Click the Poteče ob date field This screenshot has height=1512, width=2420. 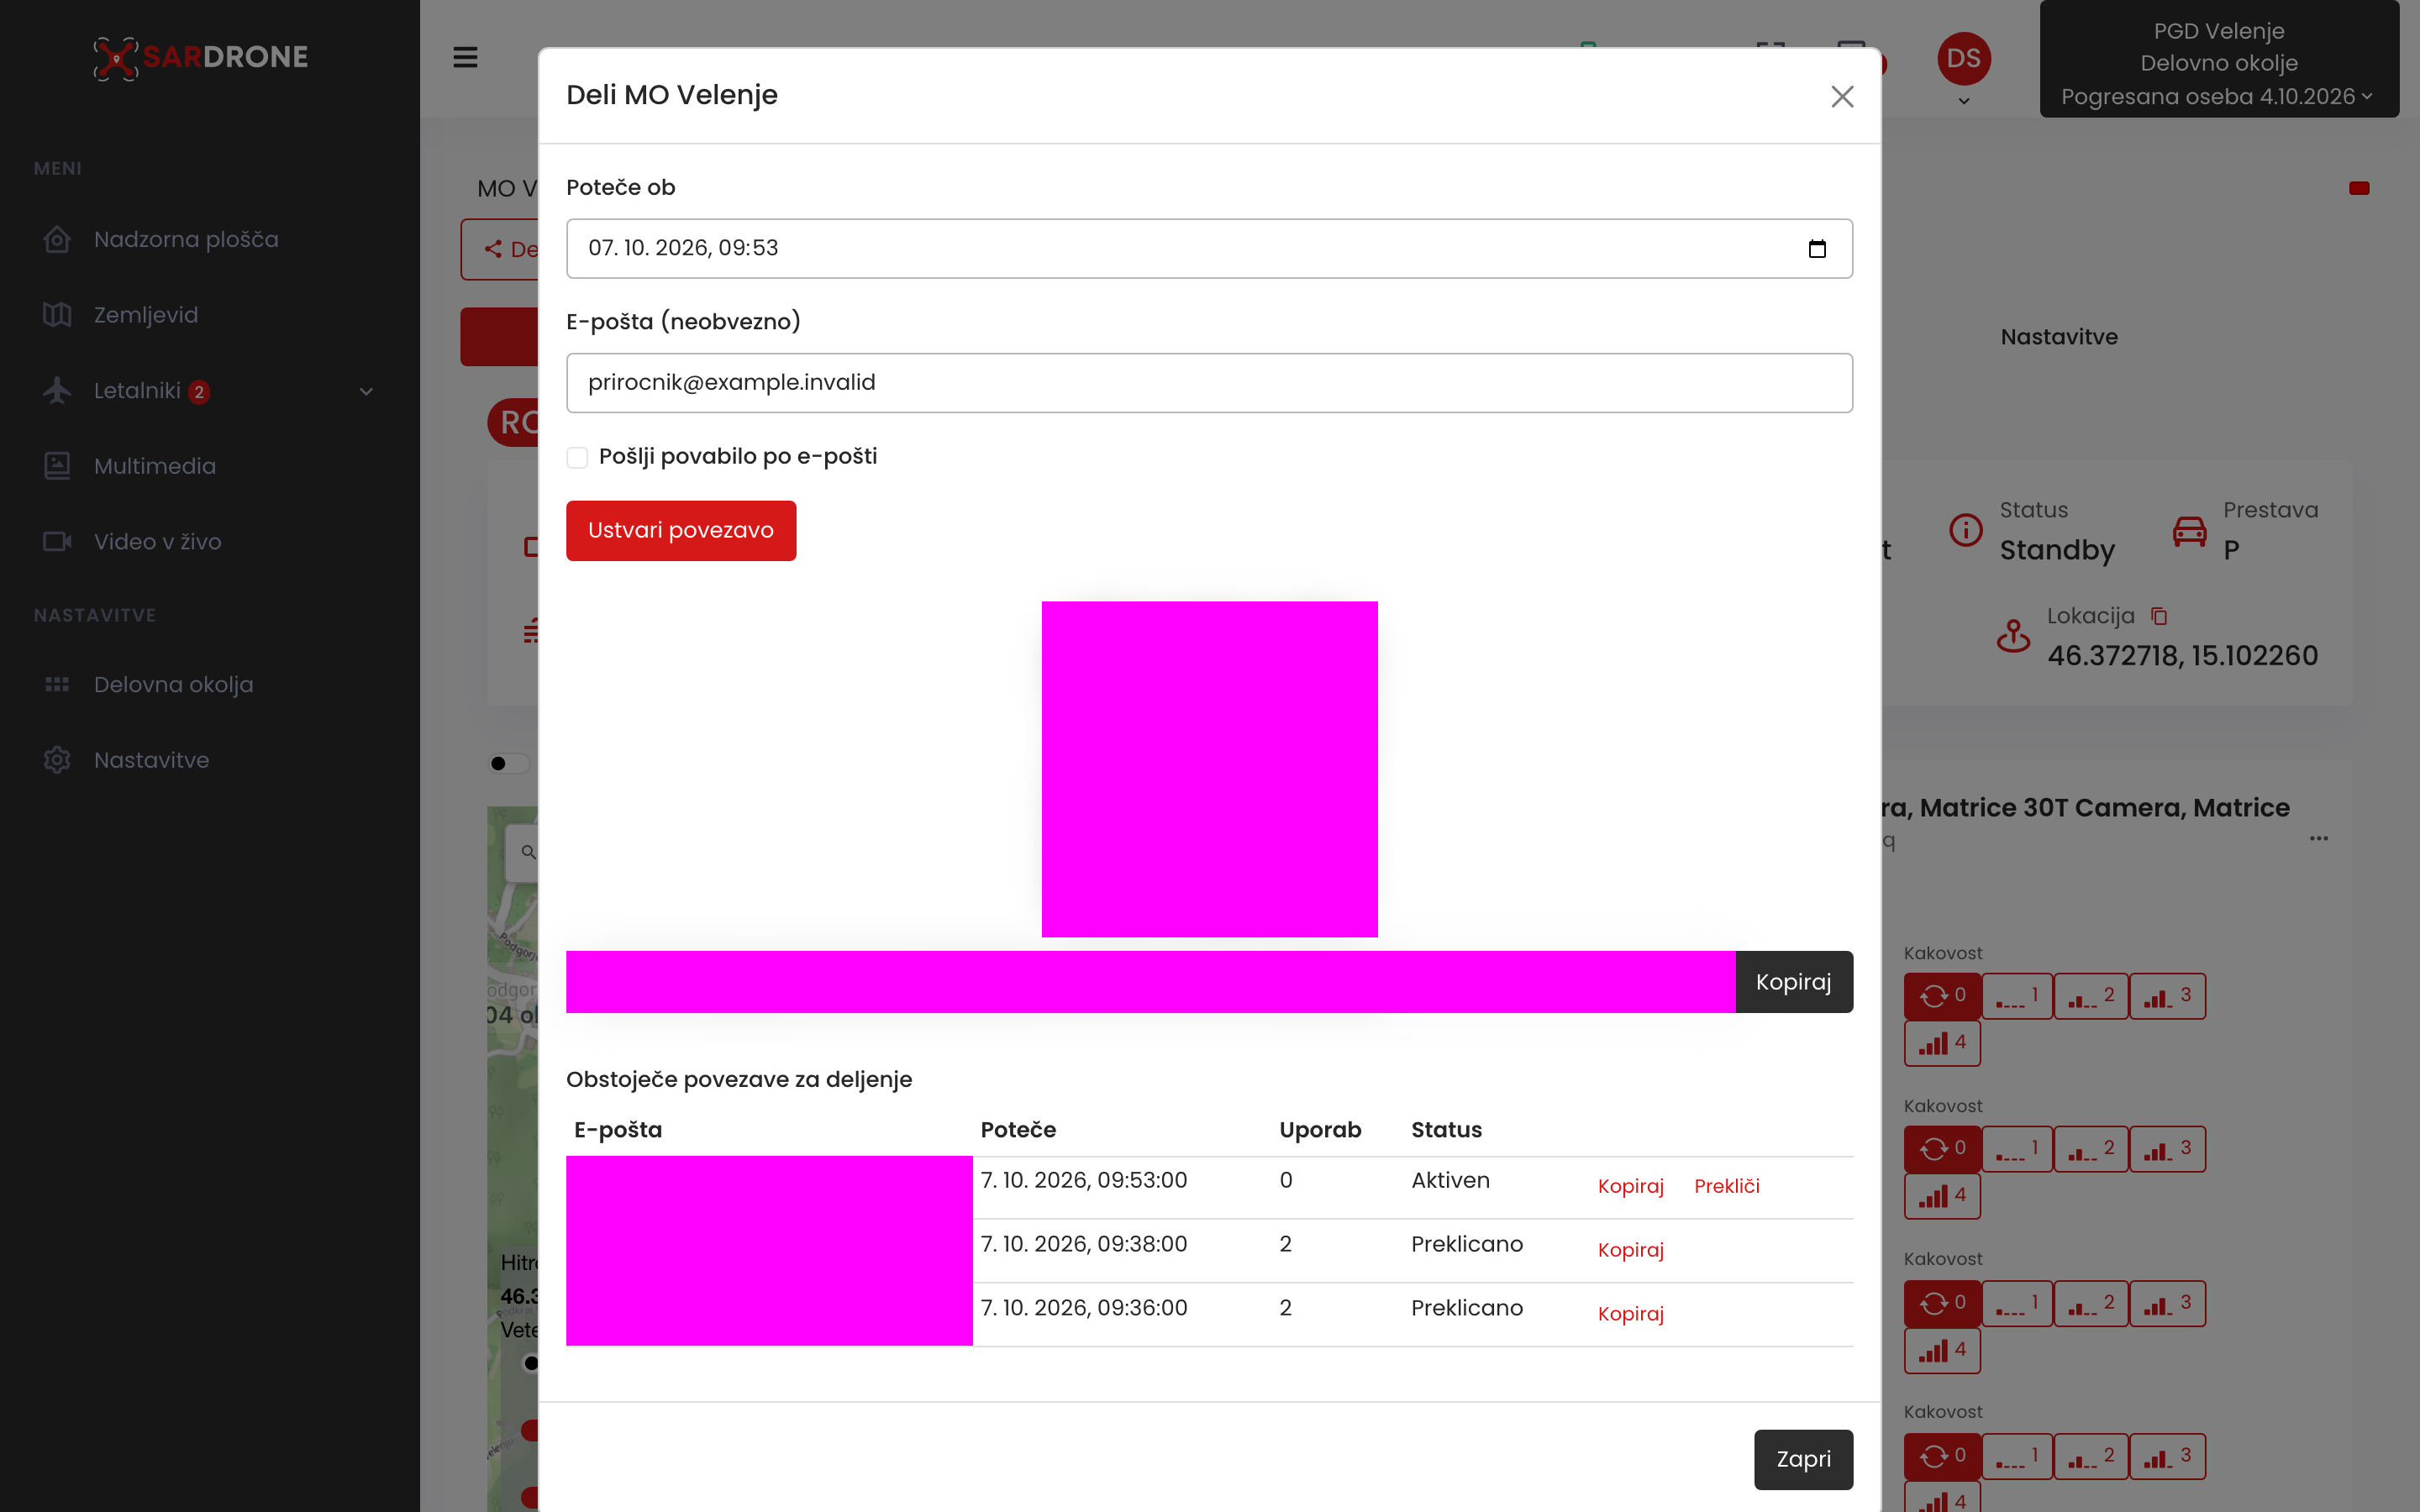(1209, 248)
